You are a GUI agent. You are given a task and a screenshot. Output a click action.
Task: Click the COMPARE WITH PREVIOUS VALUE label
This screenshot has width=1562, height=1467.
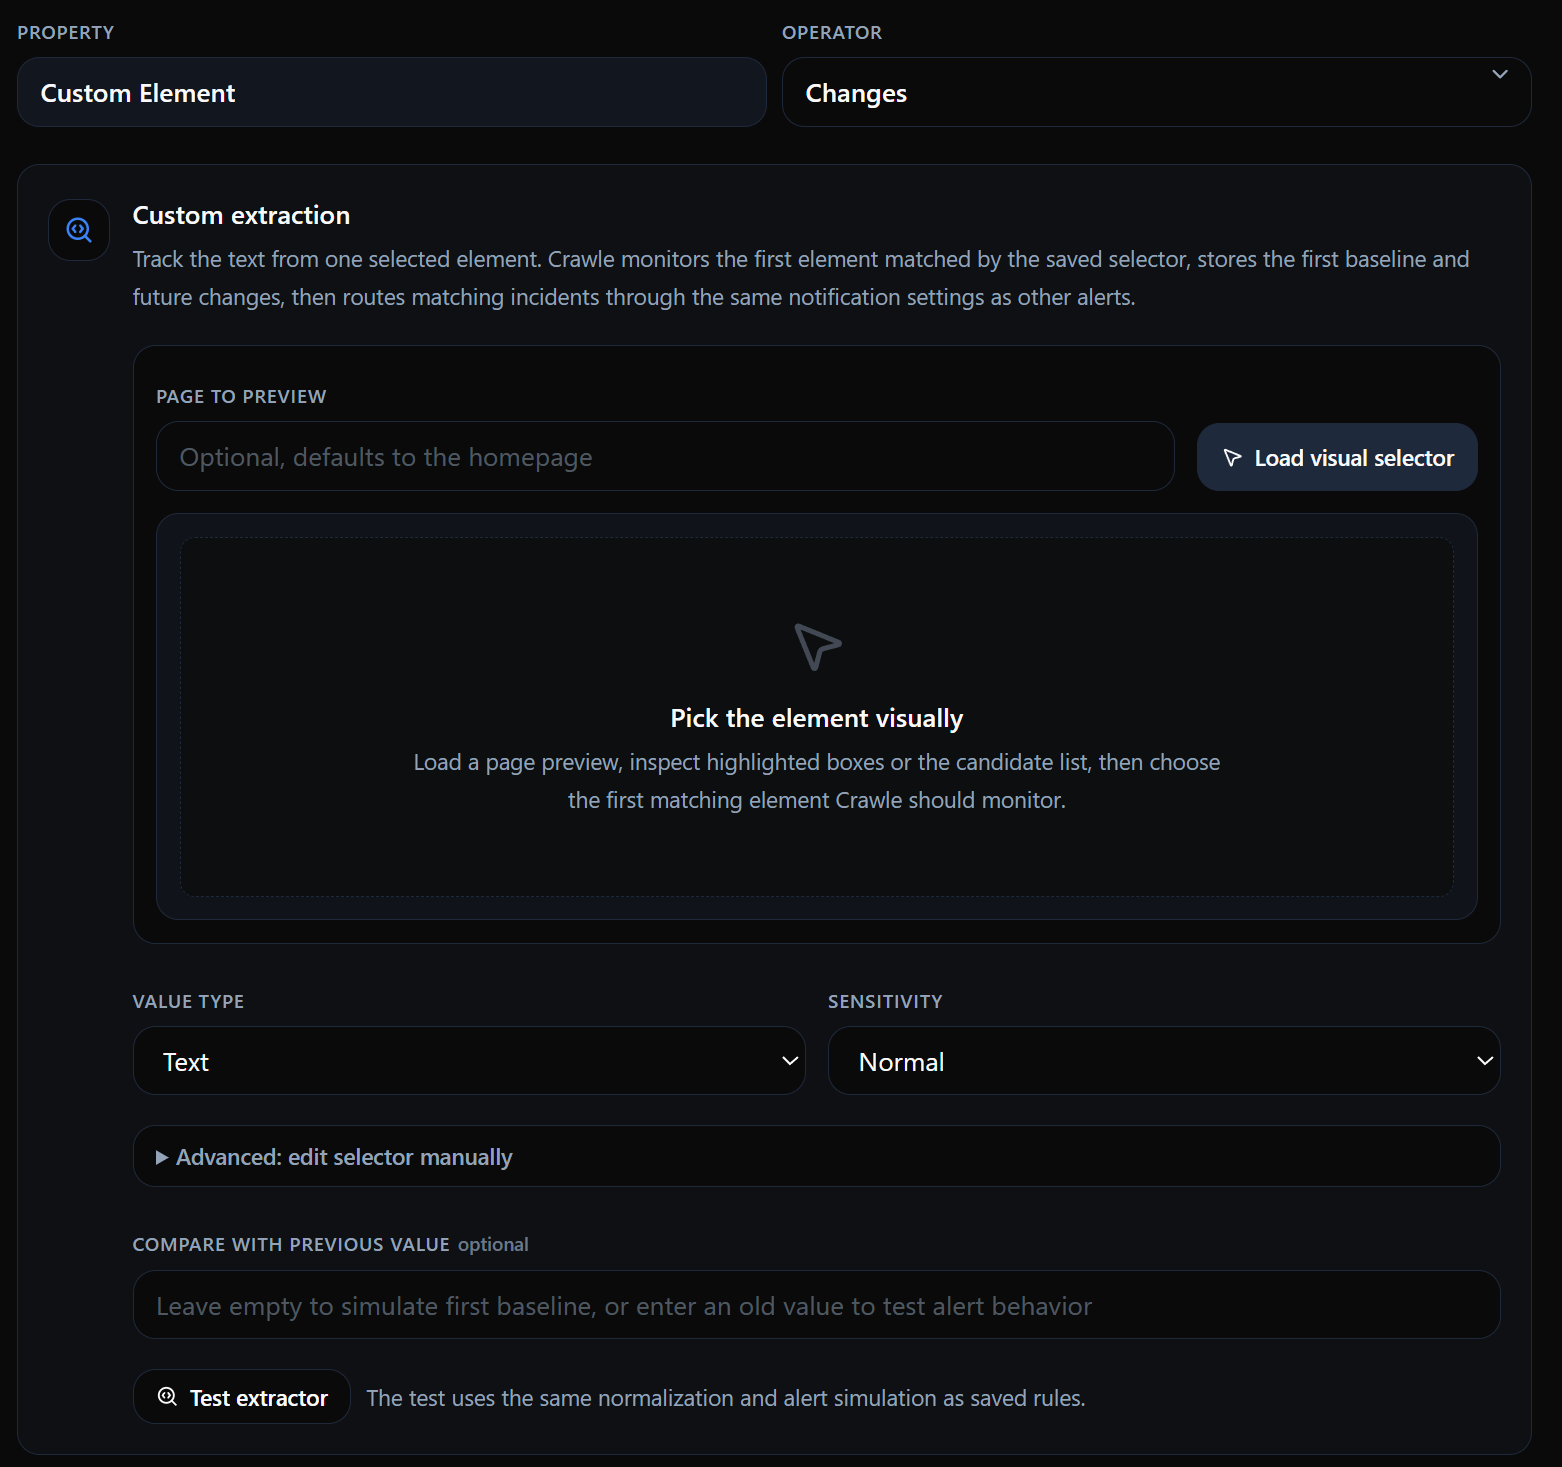click(x=291, y=1244)
